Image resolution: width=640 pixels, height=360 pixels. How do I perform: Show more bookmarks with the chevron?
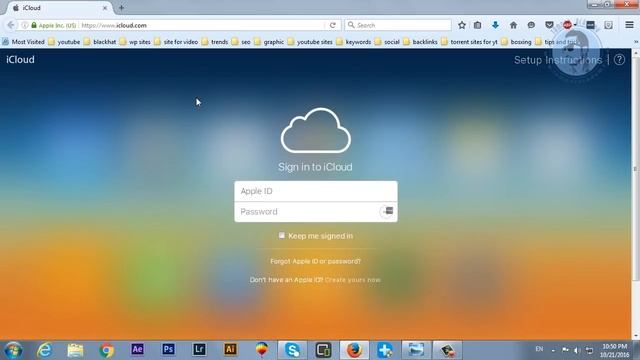coord(636,42)
